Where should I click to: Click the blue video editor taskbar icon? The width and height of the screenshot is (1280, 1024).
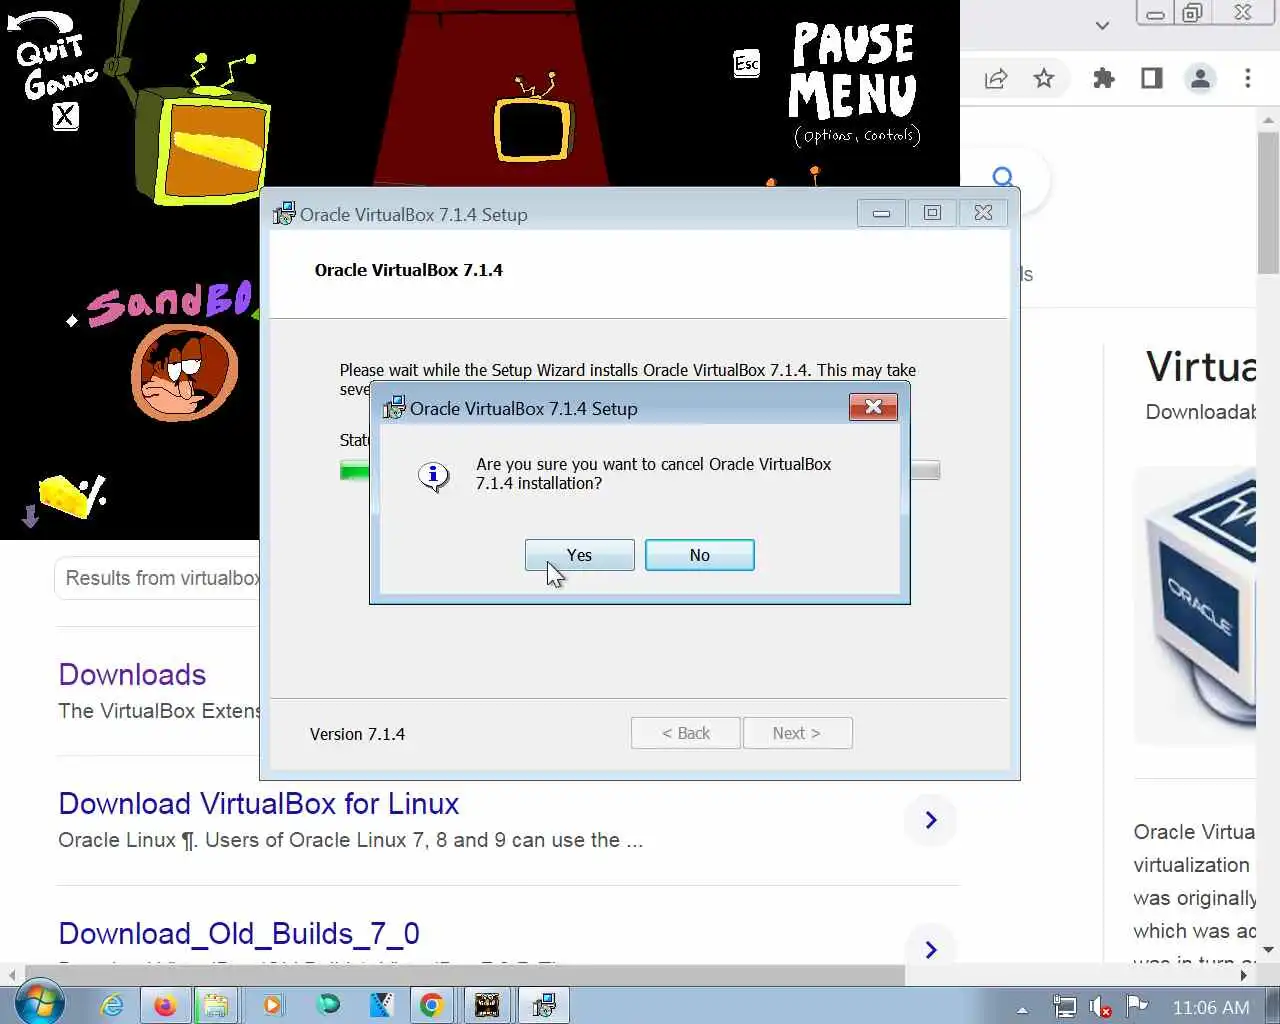click(x=381, y=1005)
